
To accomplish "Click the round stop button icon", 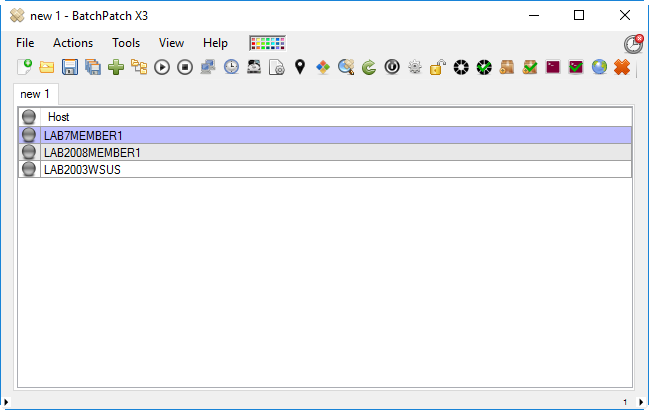I will (185, 67).
